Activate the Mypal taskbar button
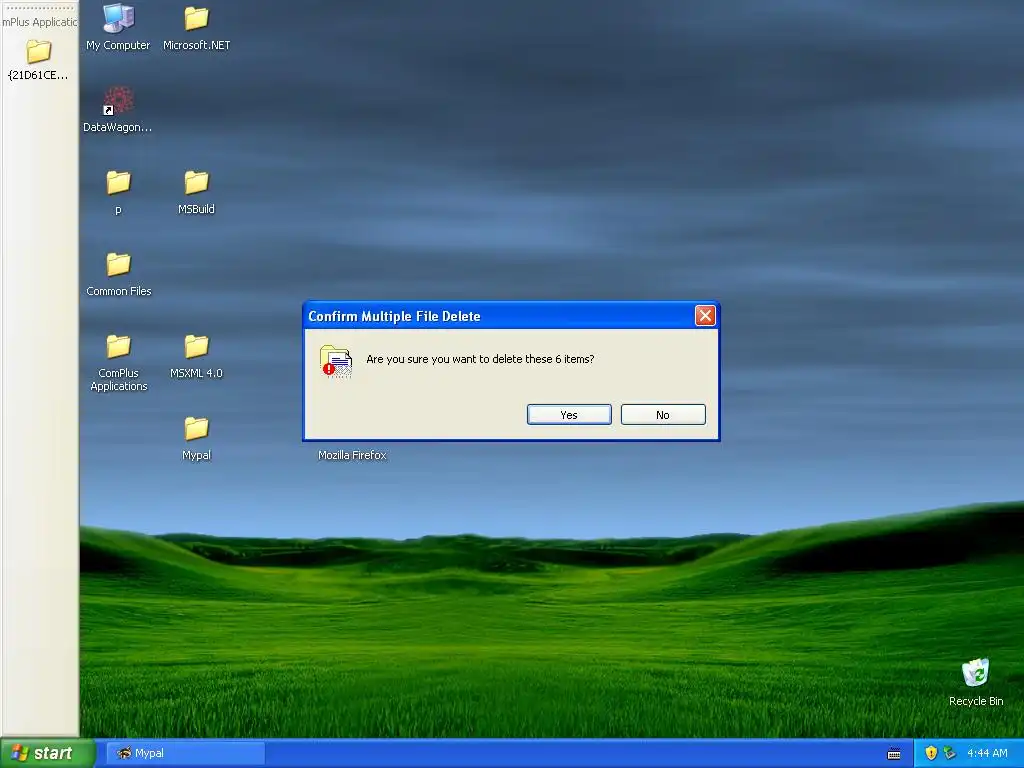The height and width of the screenshot is (768, 1024). (185, 753)
